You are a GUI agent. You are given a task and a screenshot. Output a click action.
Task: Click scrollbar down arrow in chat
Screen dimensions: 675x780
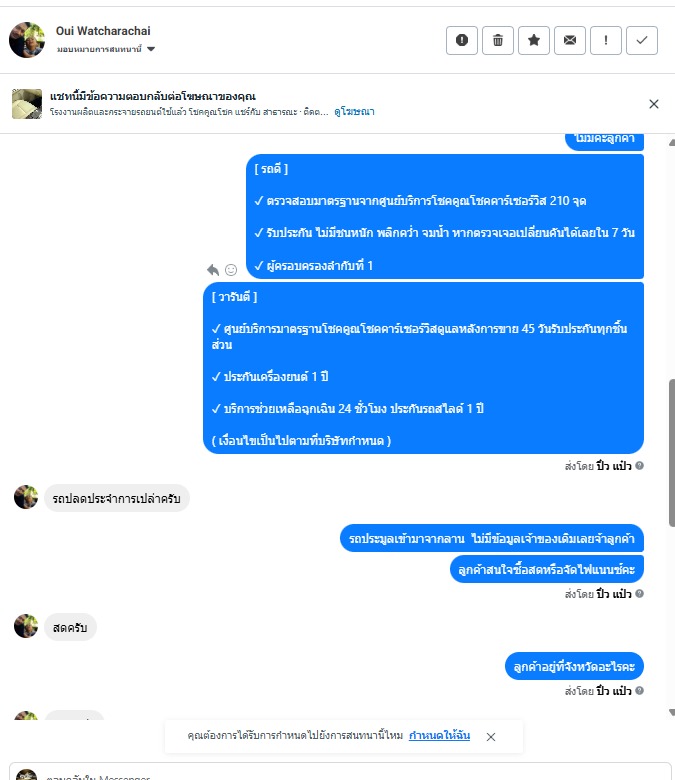pos(672,712)
